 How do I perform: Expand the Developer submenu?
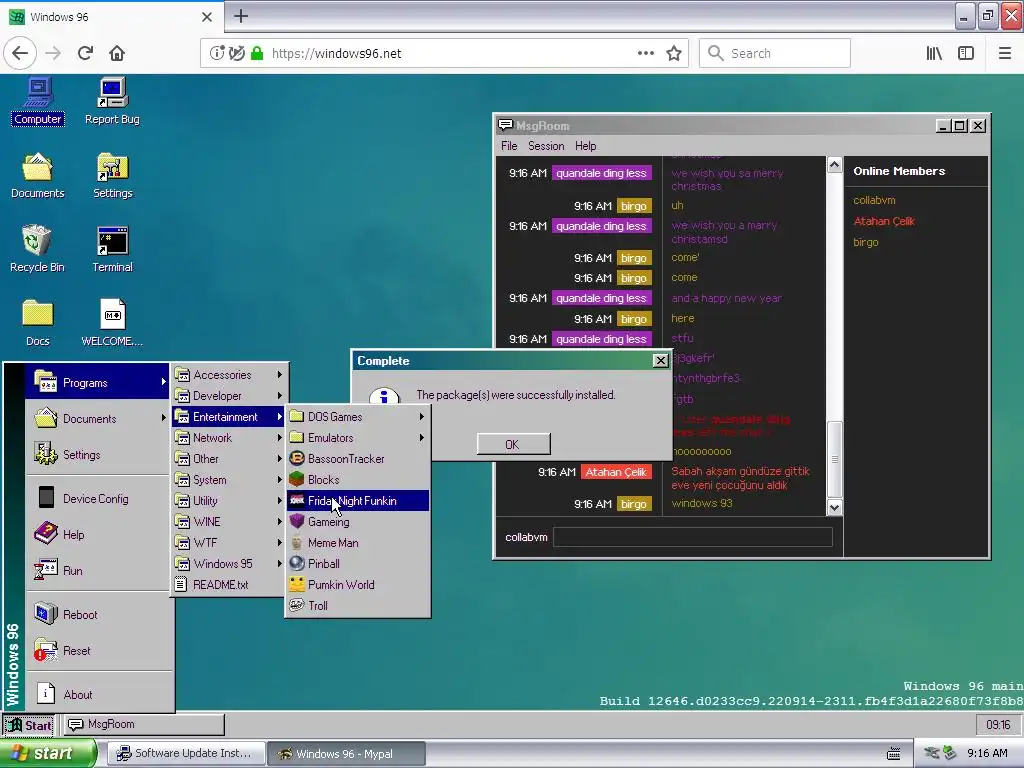229,396
